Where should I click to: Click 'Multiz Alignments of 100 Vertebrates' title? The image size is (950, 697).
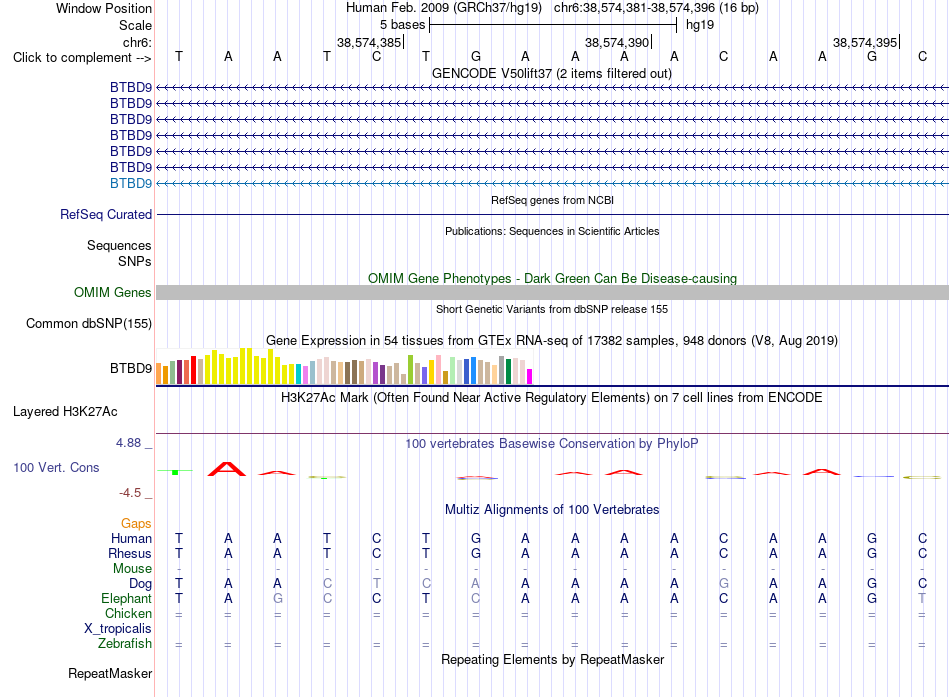tap(552, 510)
